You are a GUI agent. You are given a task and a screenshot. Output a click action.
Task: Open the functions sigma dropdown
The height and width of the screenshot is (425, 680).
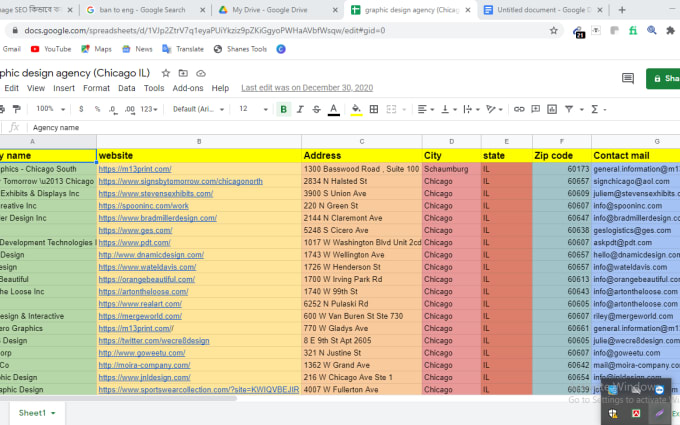click(x=598, y=109)
